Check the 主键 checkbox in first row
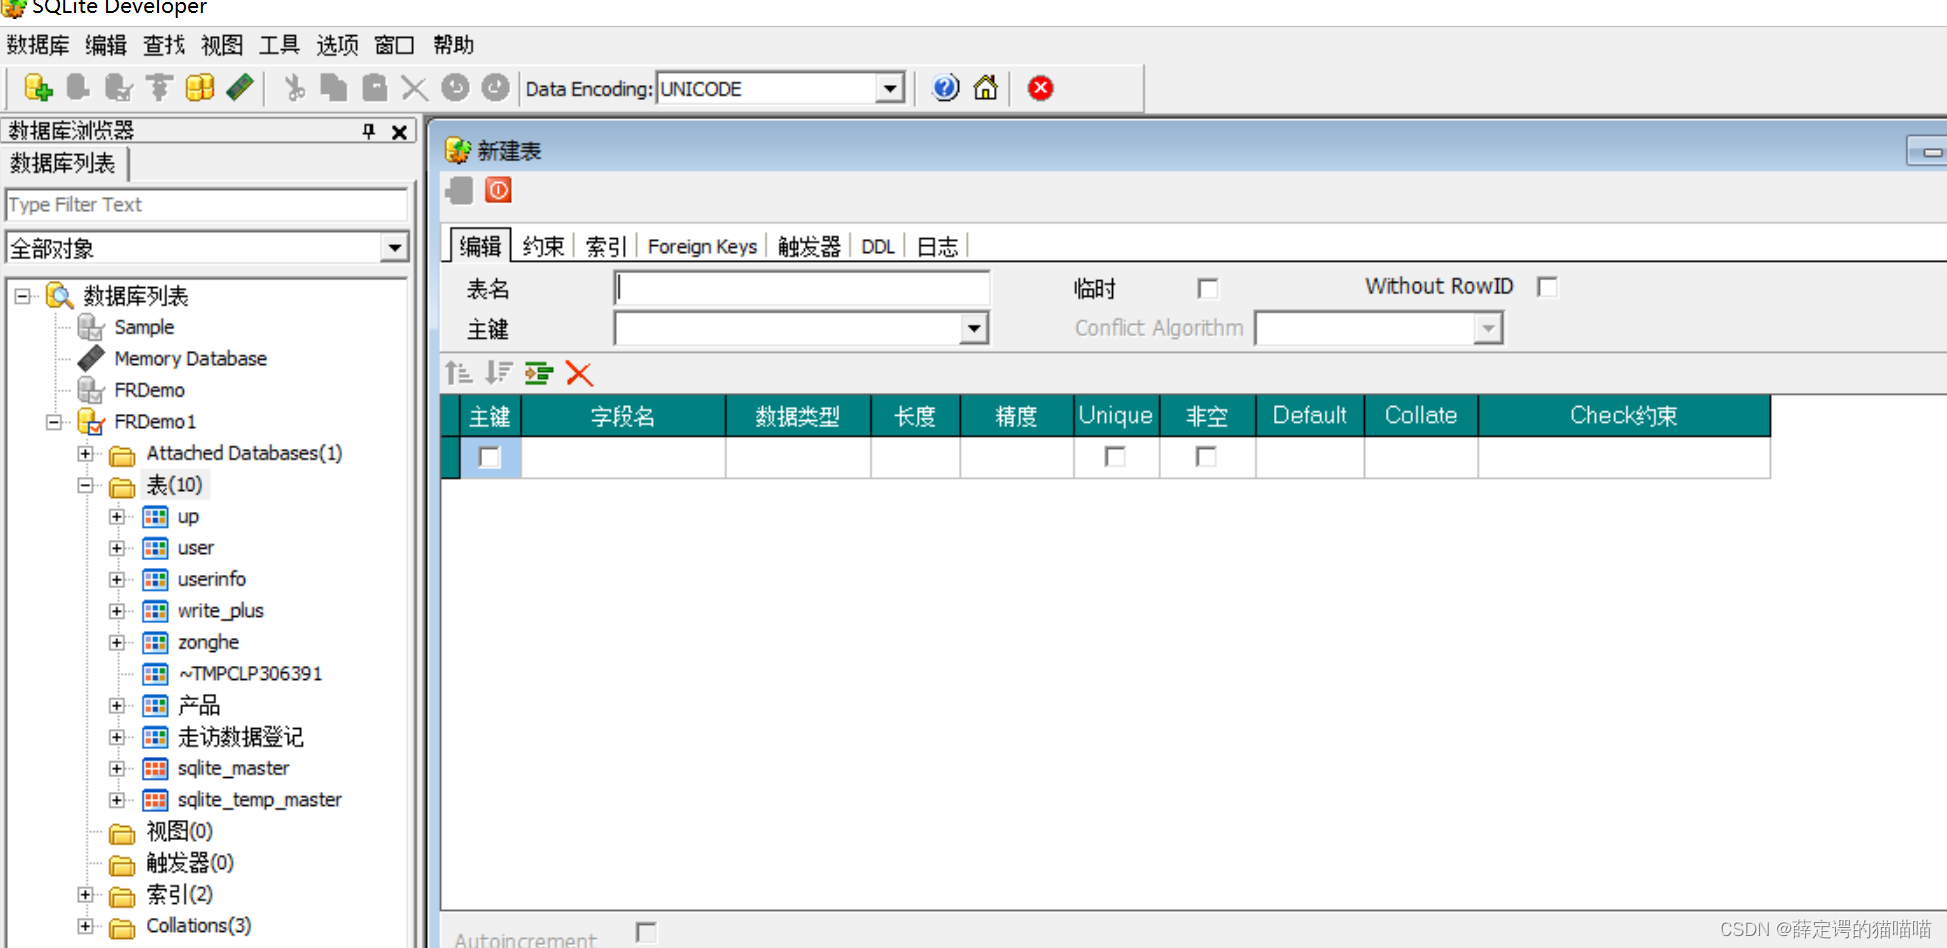This screenshot has height=948, width=1947. coord(489,457)
